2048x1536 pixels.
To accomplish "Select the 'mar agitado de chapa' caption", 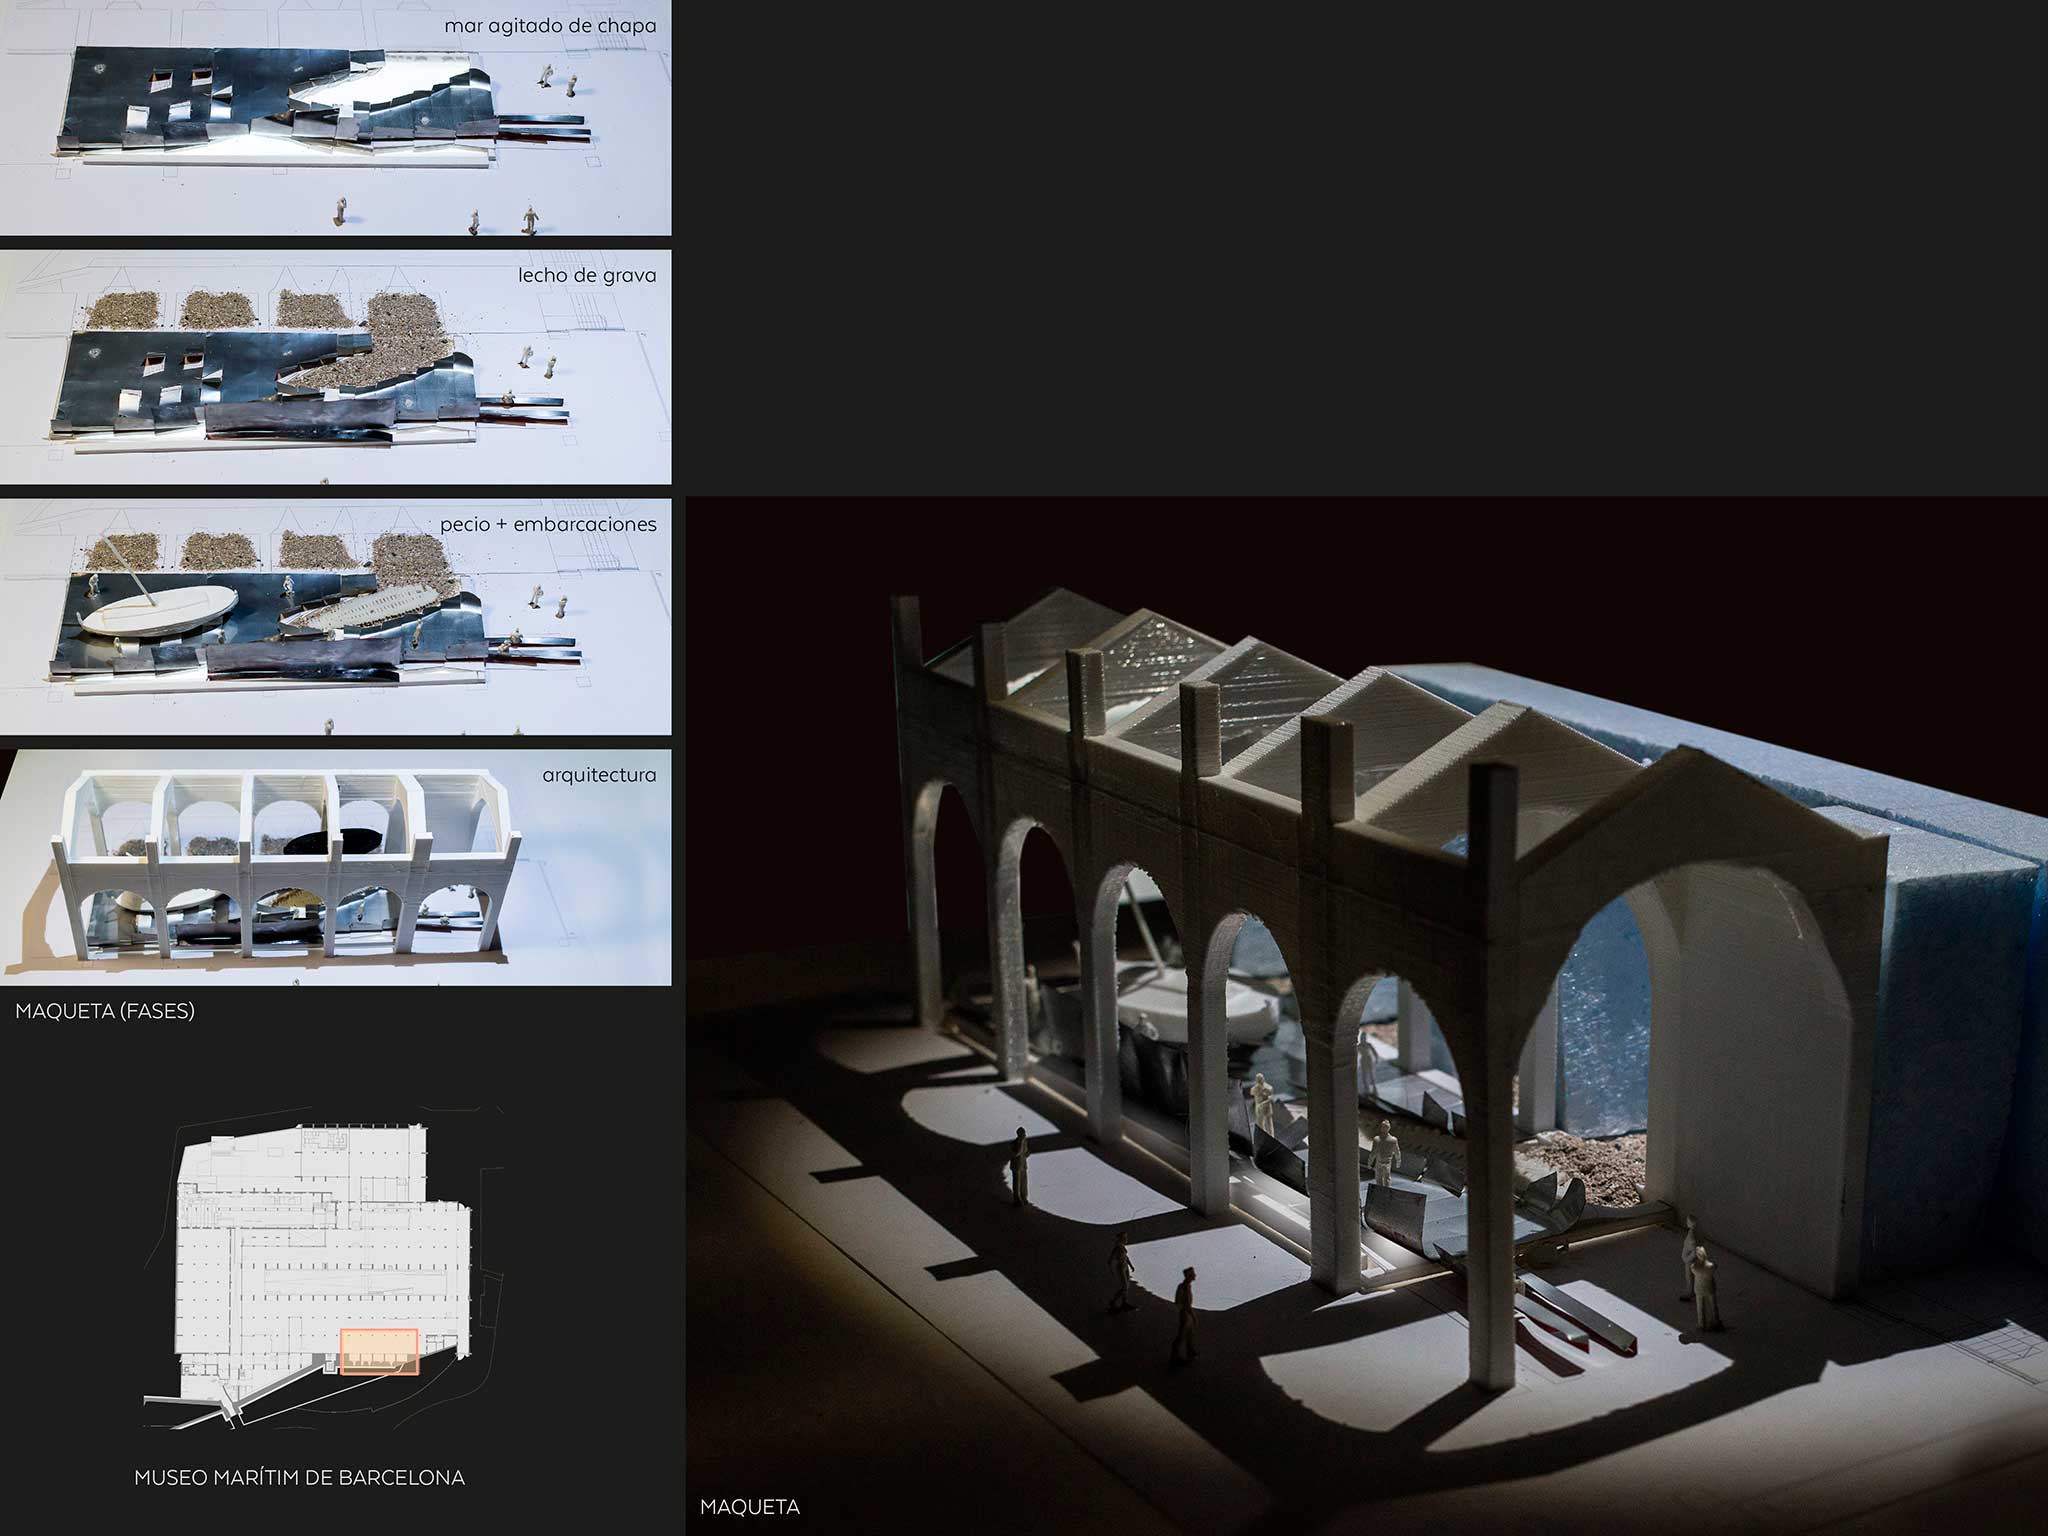I will [x=550, y=26].
